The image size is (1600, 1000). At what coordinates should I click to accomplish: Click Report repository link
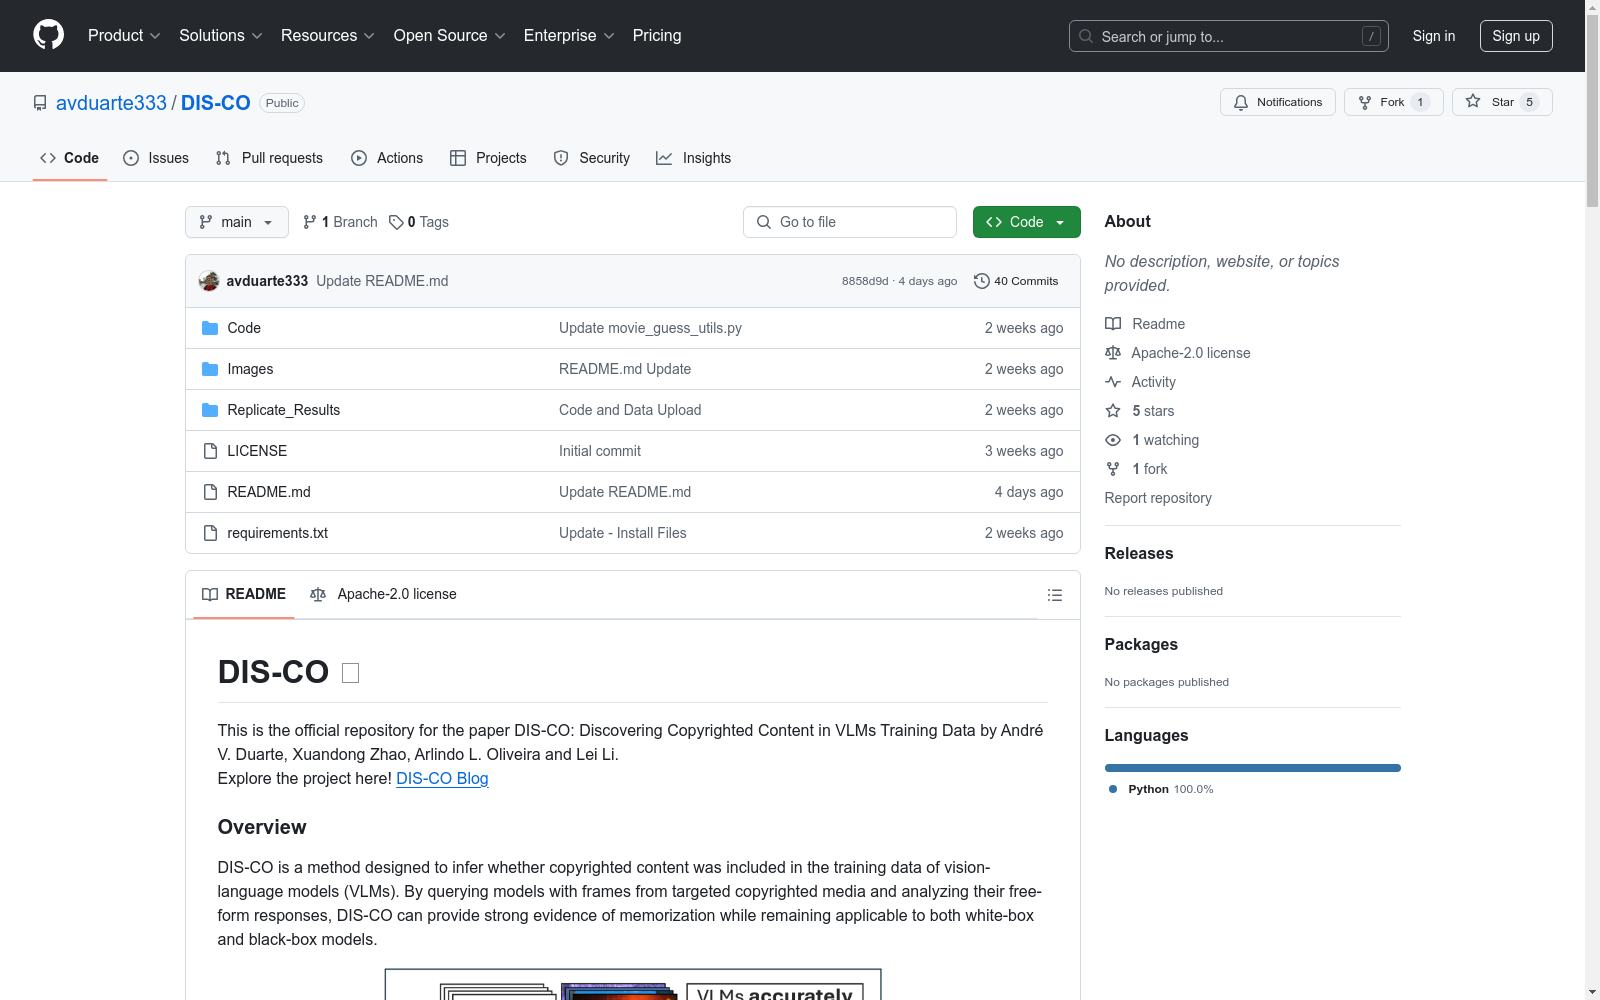point(1158,498)
